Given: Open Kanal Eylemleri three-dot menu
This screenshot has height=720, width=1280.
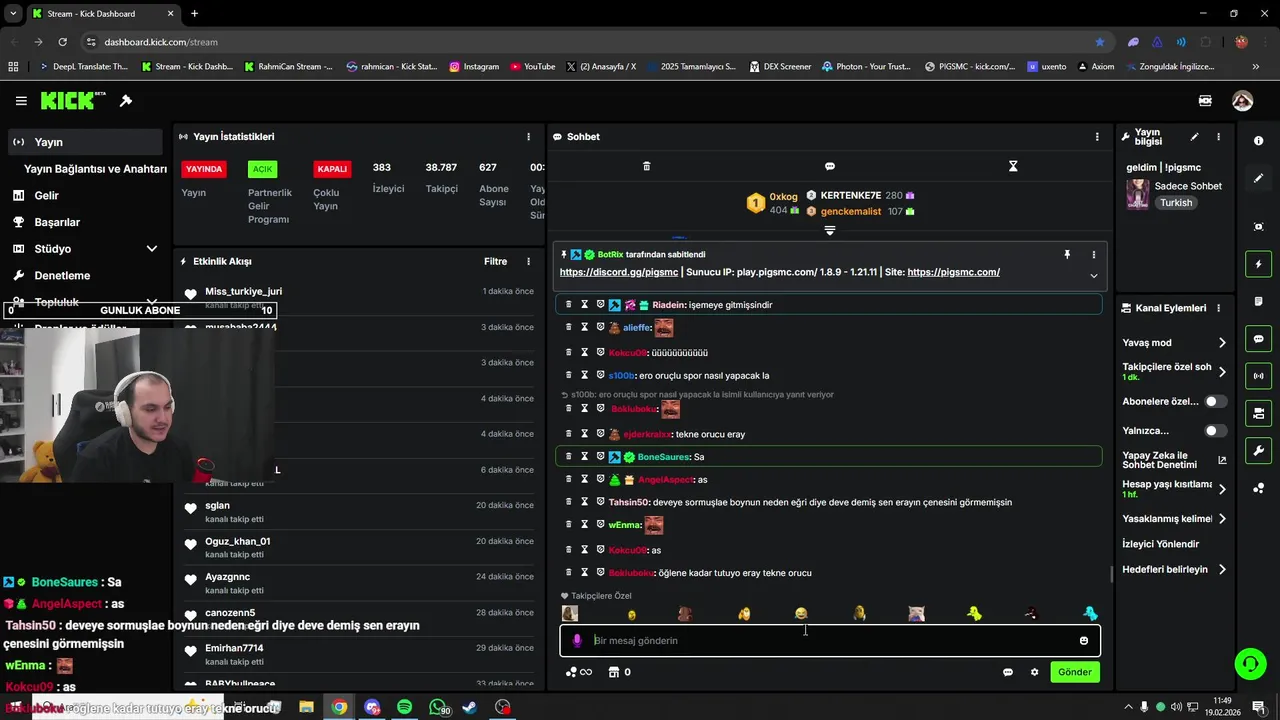Looking at the screenshot, I should click(x=1218, y=308).
